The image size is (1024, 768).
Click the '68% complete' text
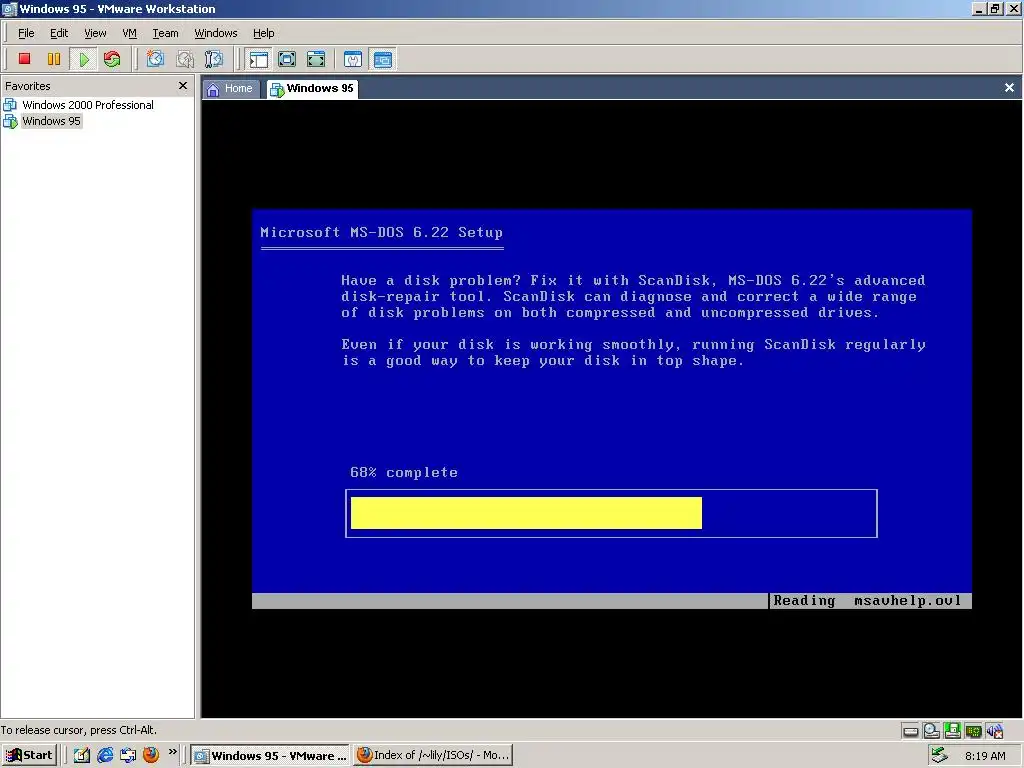coord(404,472)
